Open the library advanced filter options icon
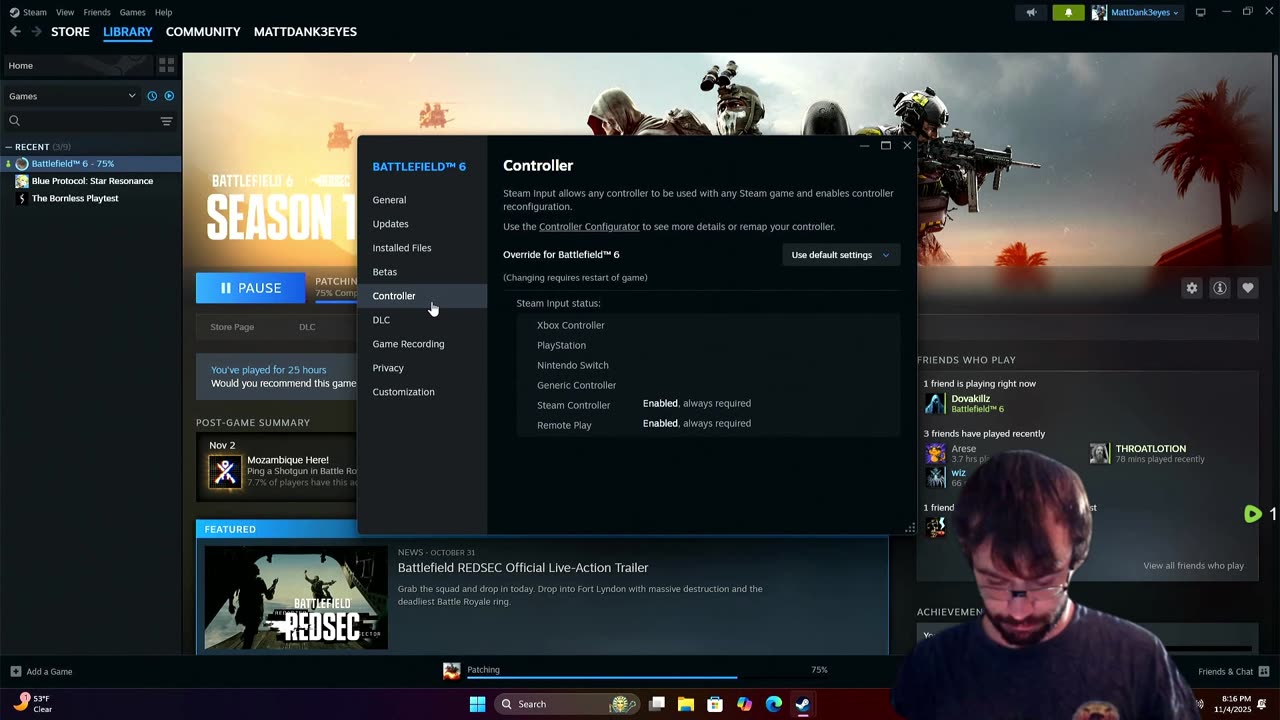This screenshot has height=720, width=1280. tap(166, 121)
